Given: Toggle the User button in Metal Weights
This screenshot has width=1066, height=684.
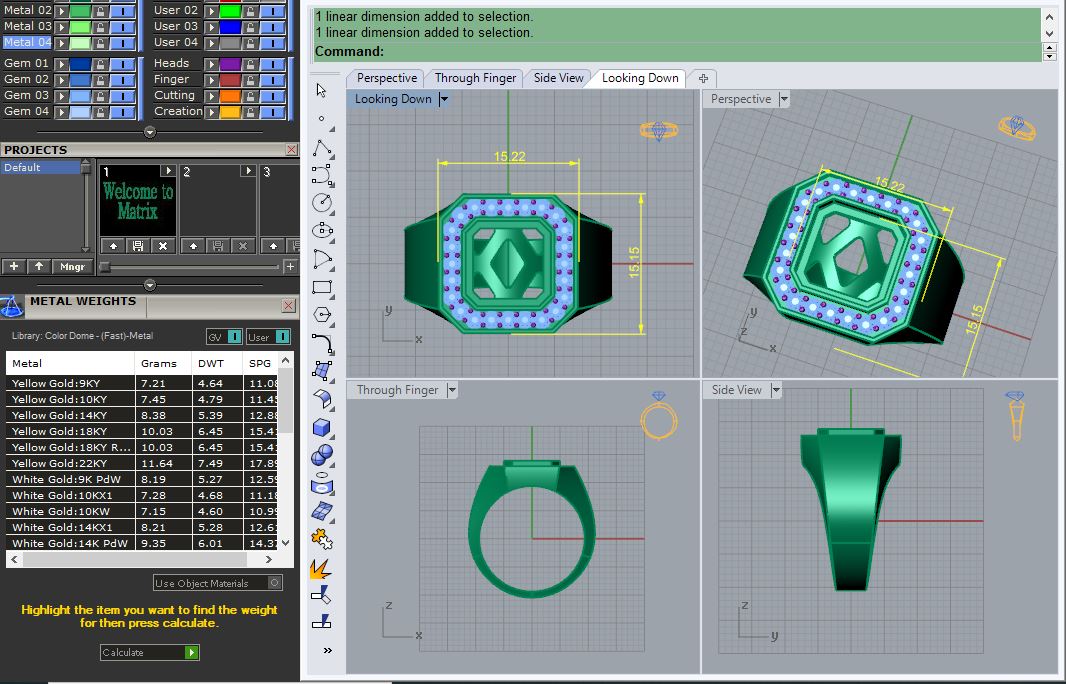Looking at the screenshot, I should (x=267, y=337).
